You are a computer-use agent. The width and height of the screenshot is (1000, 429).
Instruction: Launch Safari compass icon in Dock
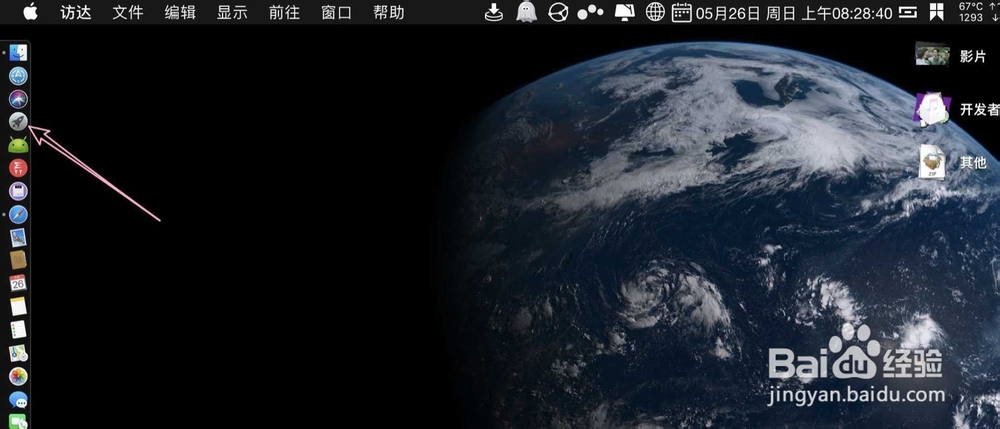[x=18, y=214]
